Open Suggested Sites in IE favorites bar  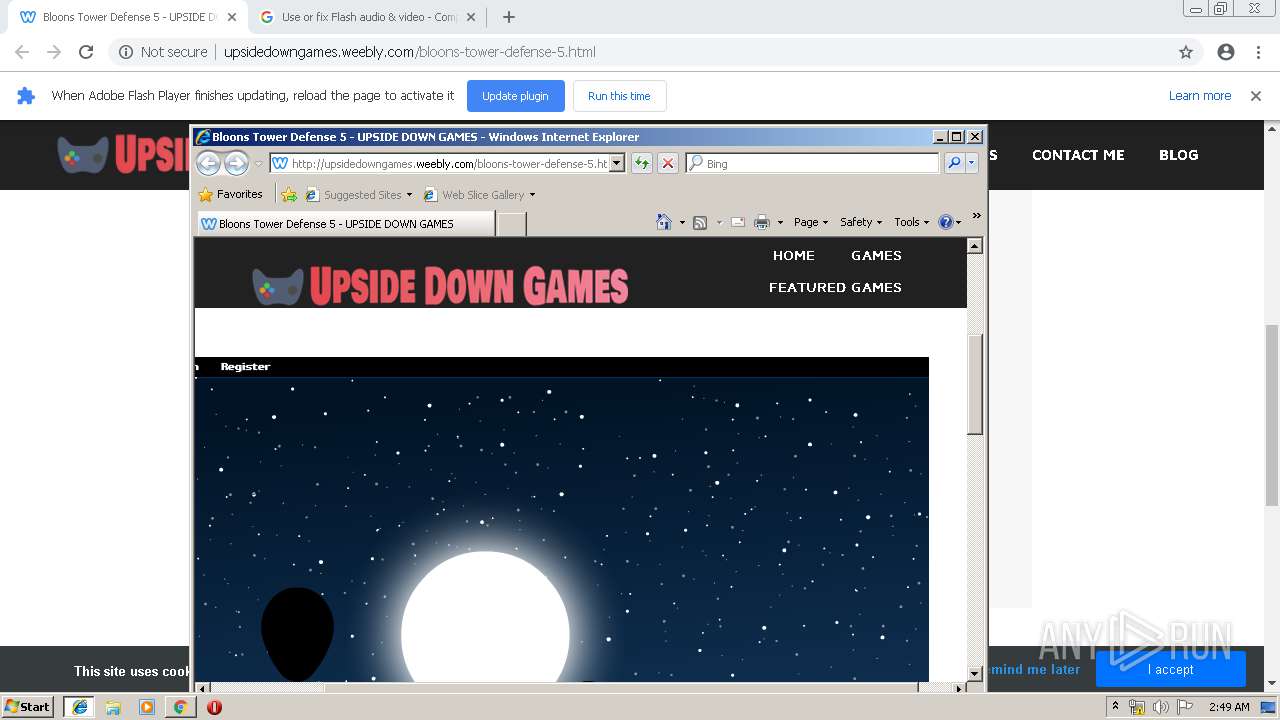(359, 195)
